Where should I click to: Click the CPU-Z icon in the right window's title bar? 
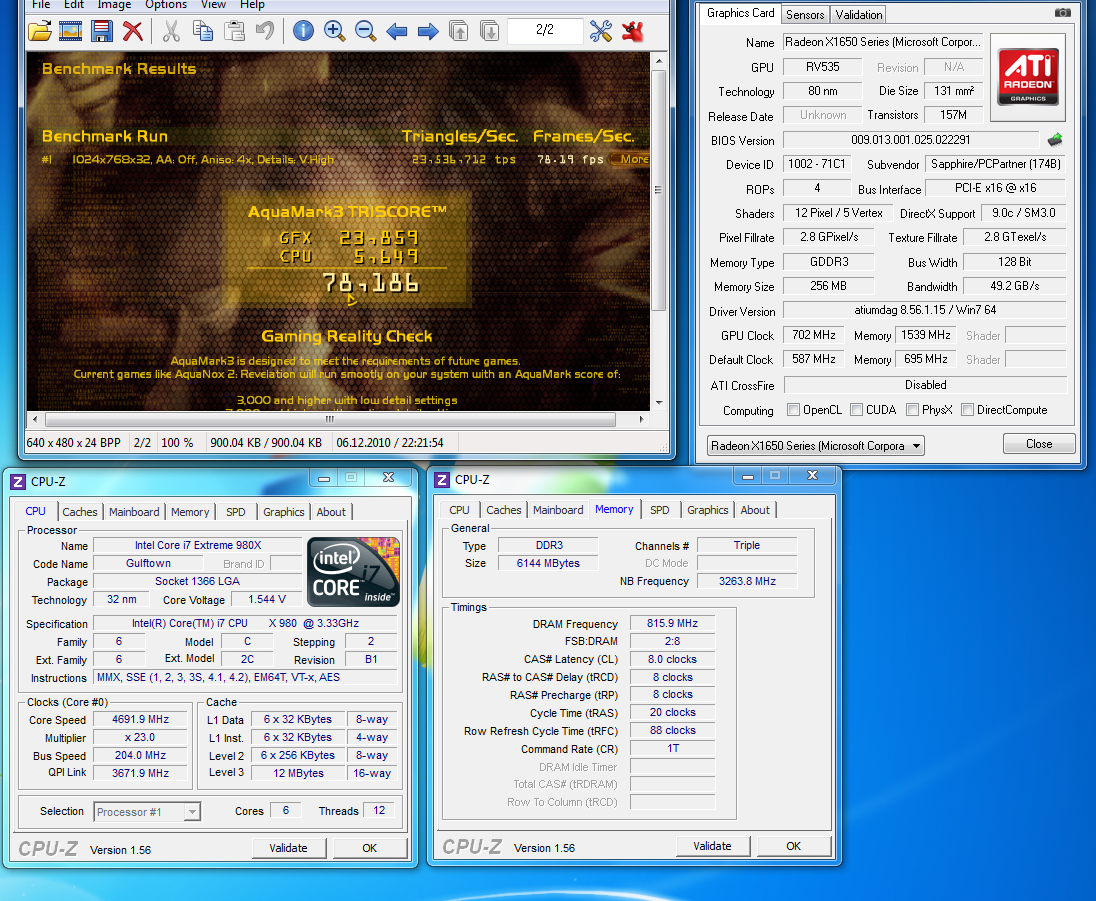click(442, 480)
